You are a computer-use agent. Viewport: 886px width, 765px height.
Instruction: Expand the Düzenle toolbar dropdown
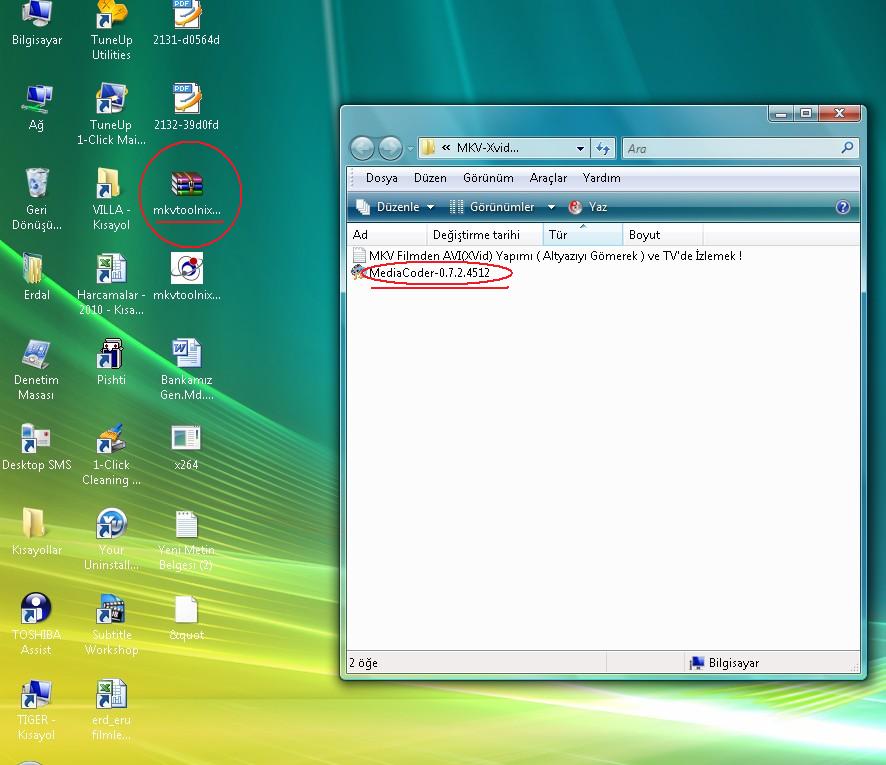pyautogui.click(x=431, y=208)
